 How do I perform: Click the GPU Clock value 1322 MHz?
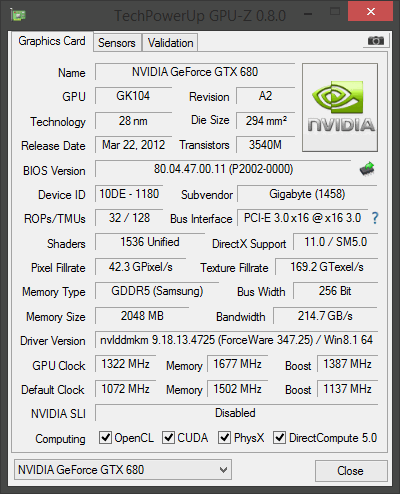tap(125, 364)
